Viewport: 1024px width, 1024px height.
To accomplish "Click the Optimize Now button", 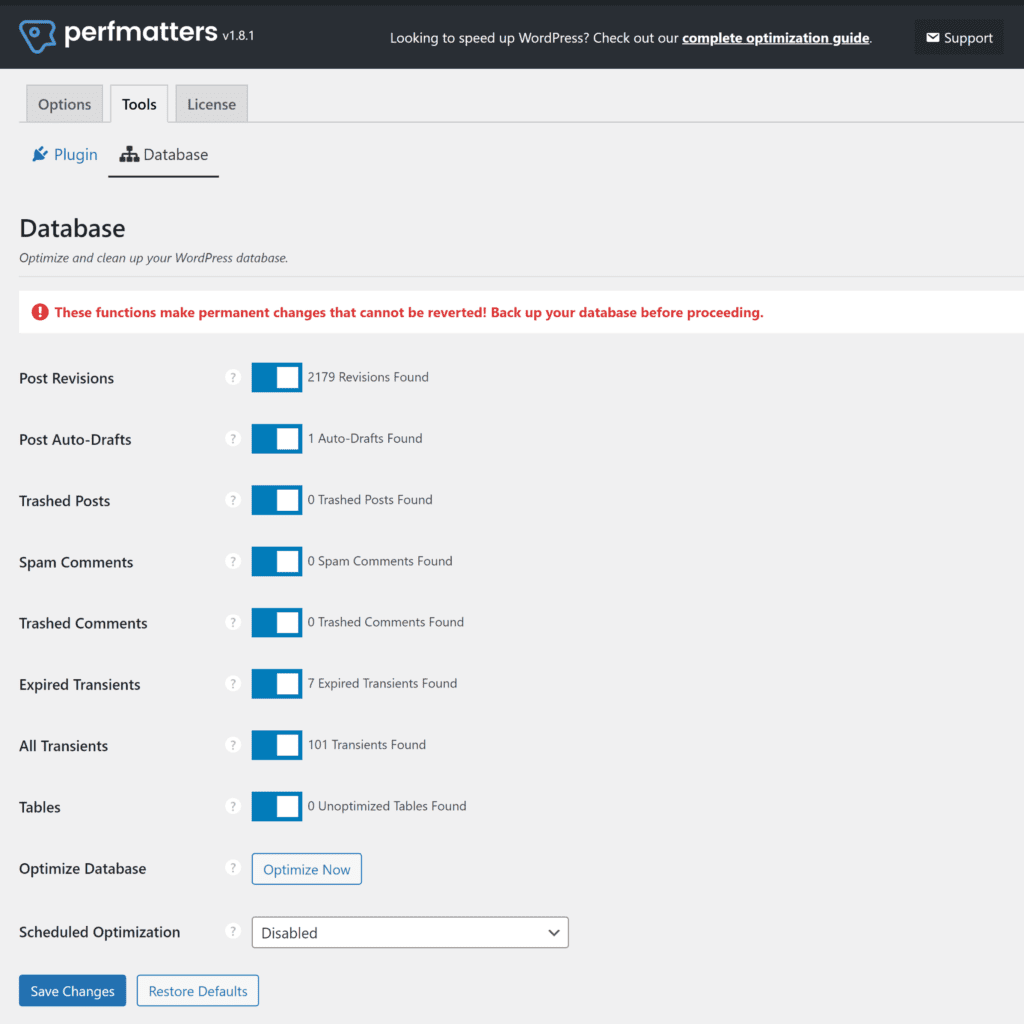I will point(307,869).
